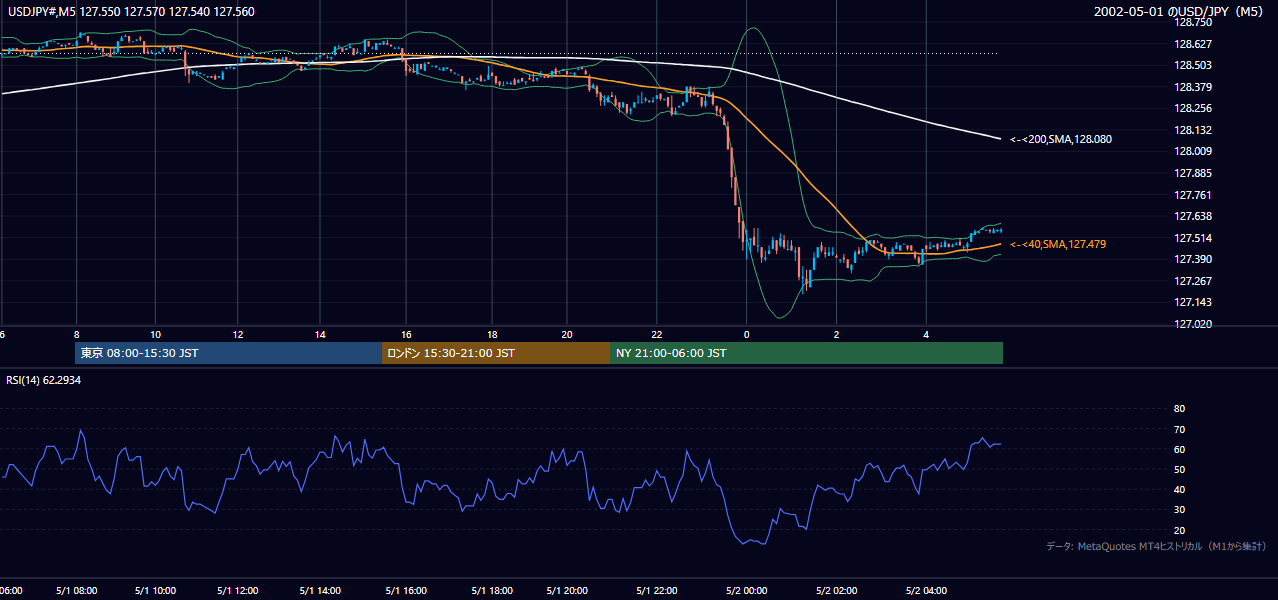Select the NY 21:00-06:00 JST session bar

point(806,353)
